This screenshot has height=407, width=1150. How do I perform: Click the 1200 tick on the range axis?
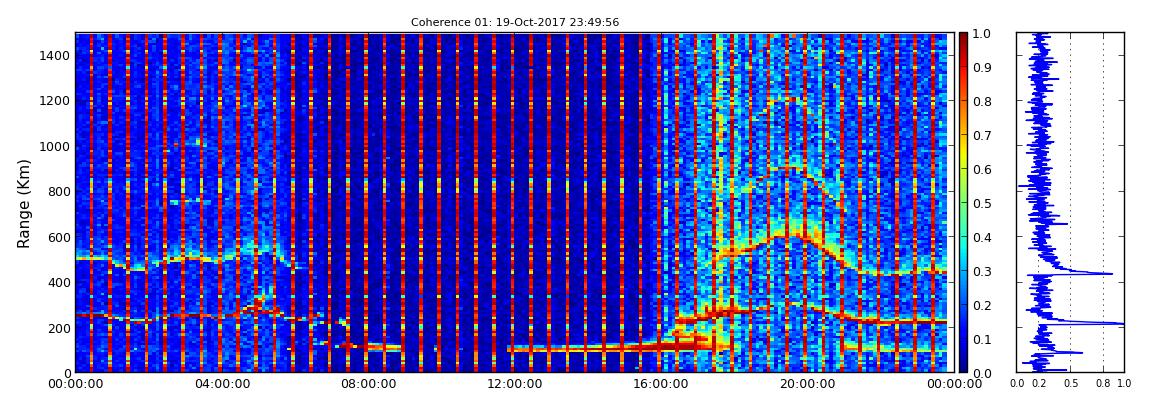pos(56,100)
